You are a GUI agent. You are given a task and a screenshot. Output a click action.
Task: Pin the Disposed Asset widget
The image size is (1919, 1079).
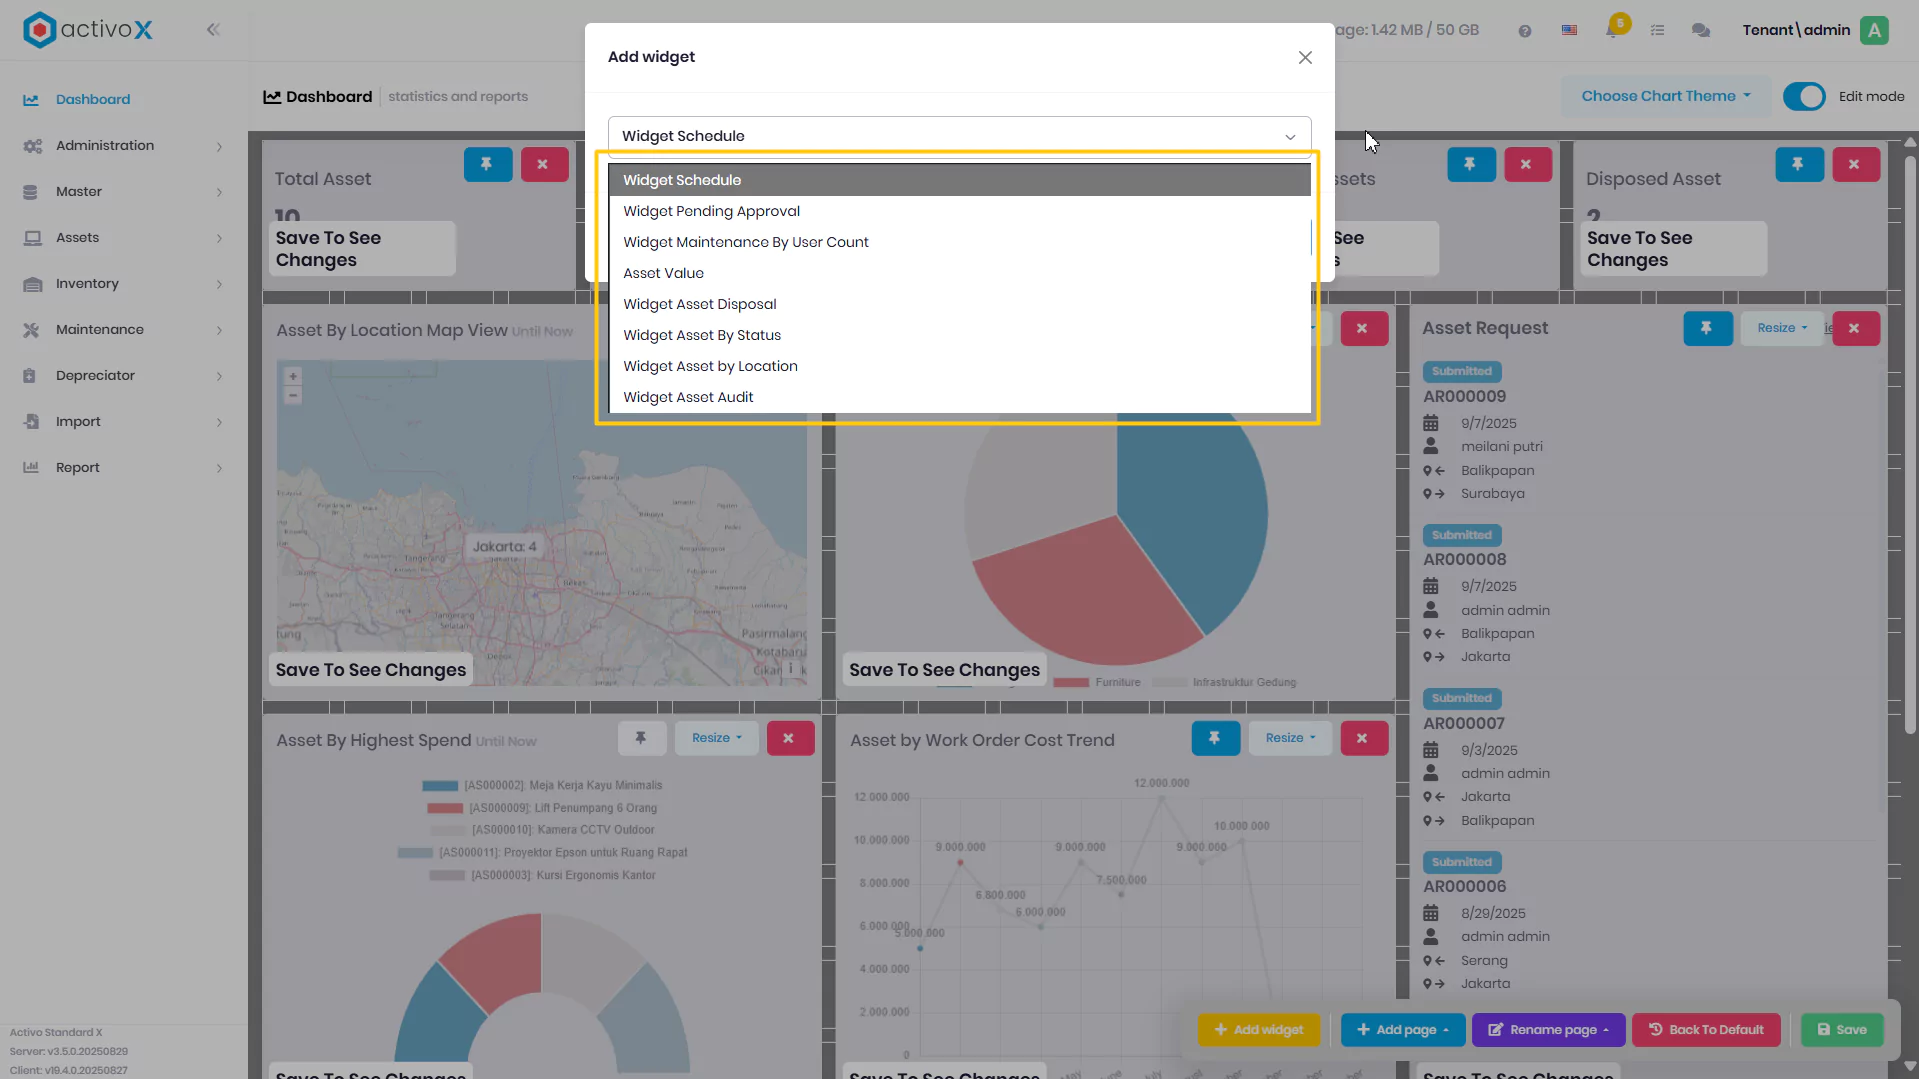1798,164
